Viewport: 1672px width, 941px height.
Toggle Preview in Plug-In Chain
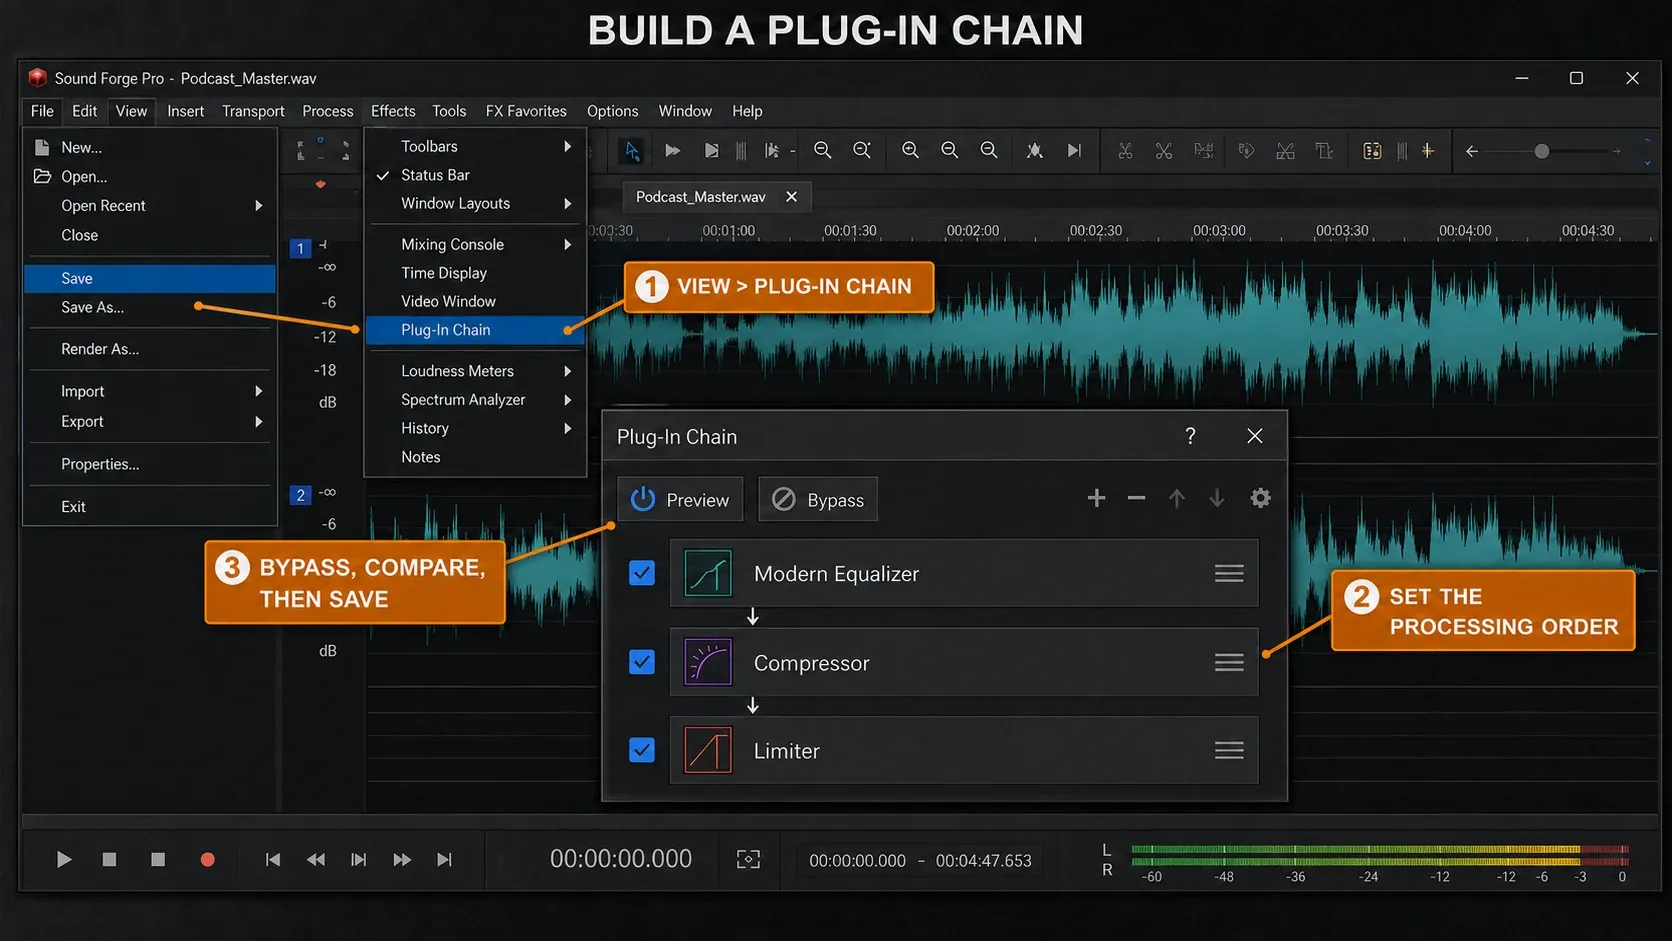680,499
